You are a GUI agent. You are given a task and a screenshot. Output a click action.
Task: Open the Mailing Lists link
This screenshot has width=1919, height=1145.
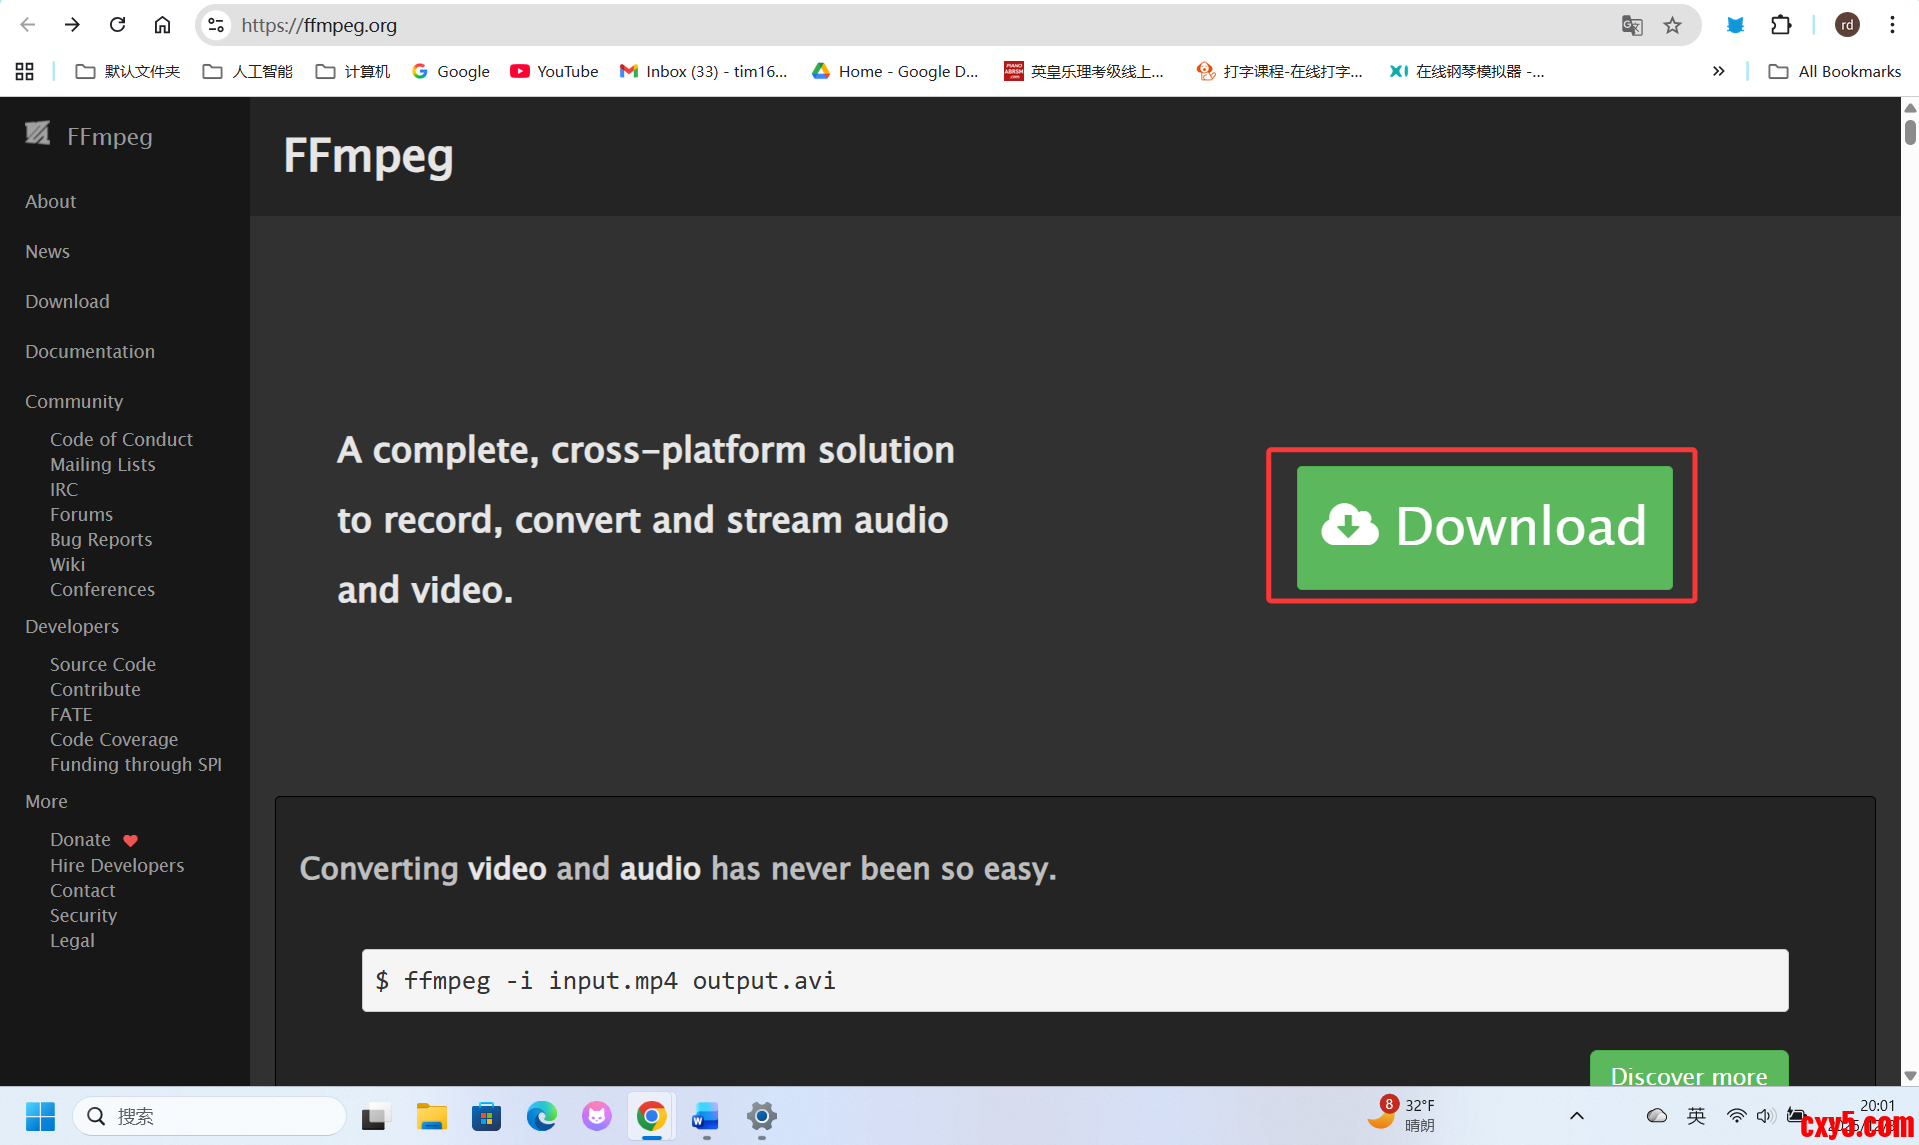pyautogui.click(x=103, y=464)
